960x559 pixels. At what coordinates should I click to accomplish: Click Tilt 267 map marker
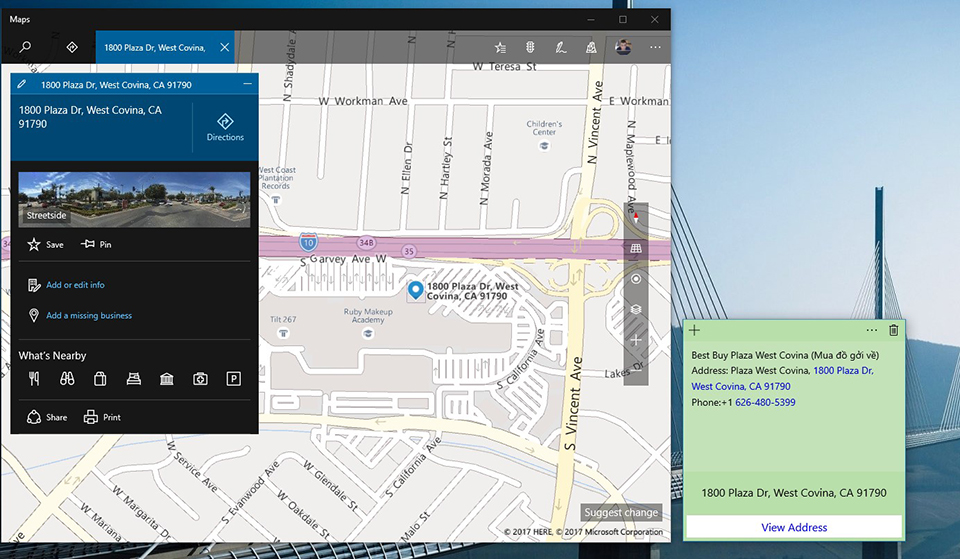coord(283,333)
